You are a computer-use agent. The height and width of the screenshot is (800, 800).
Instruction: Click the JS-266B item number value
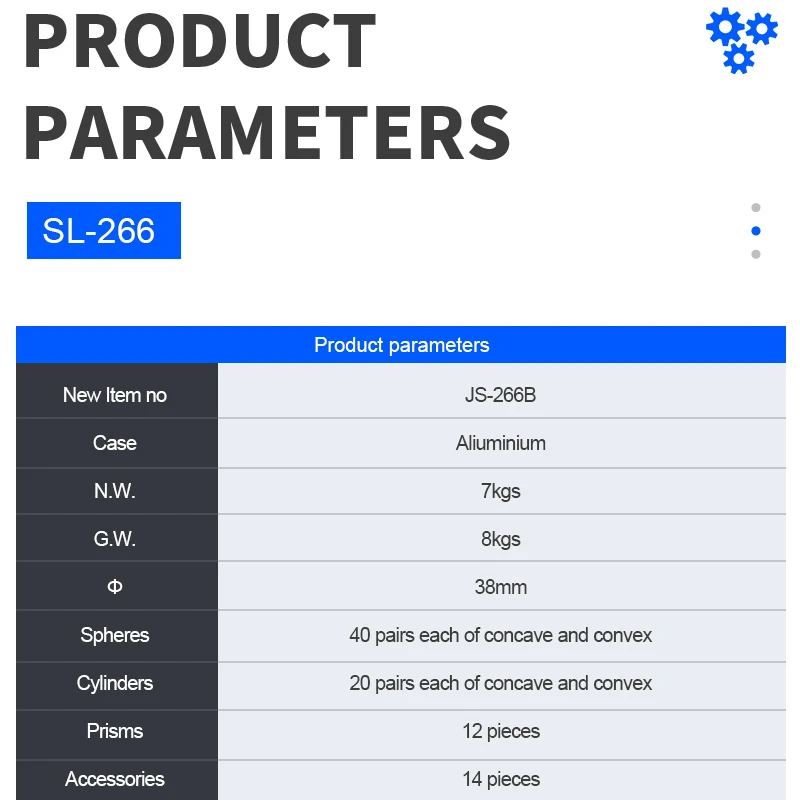(501, 395)
